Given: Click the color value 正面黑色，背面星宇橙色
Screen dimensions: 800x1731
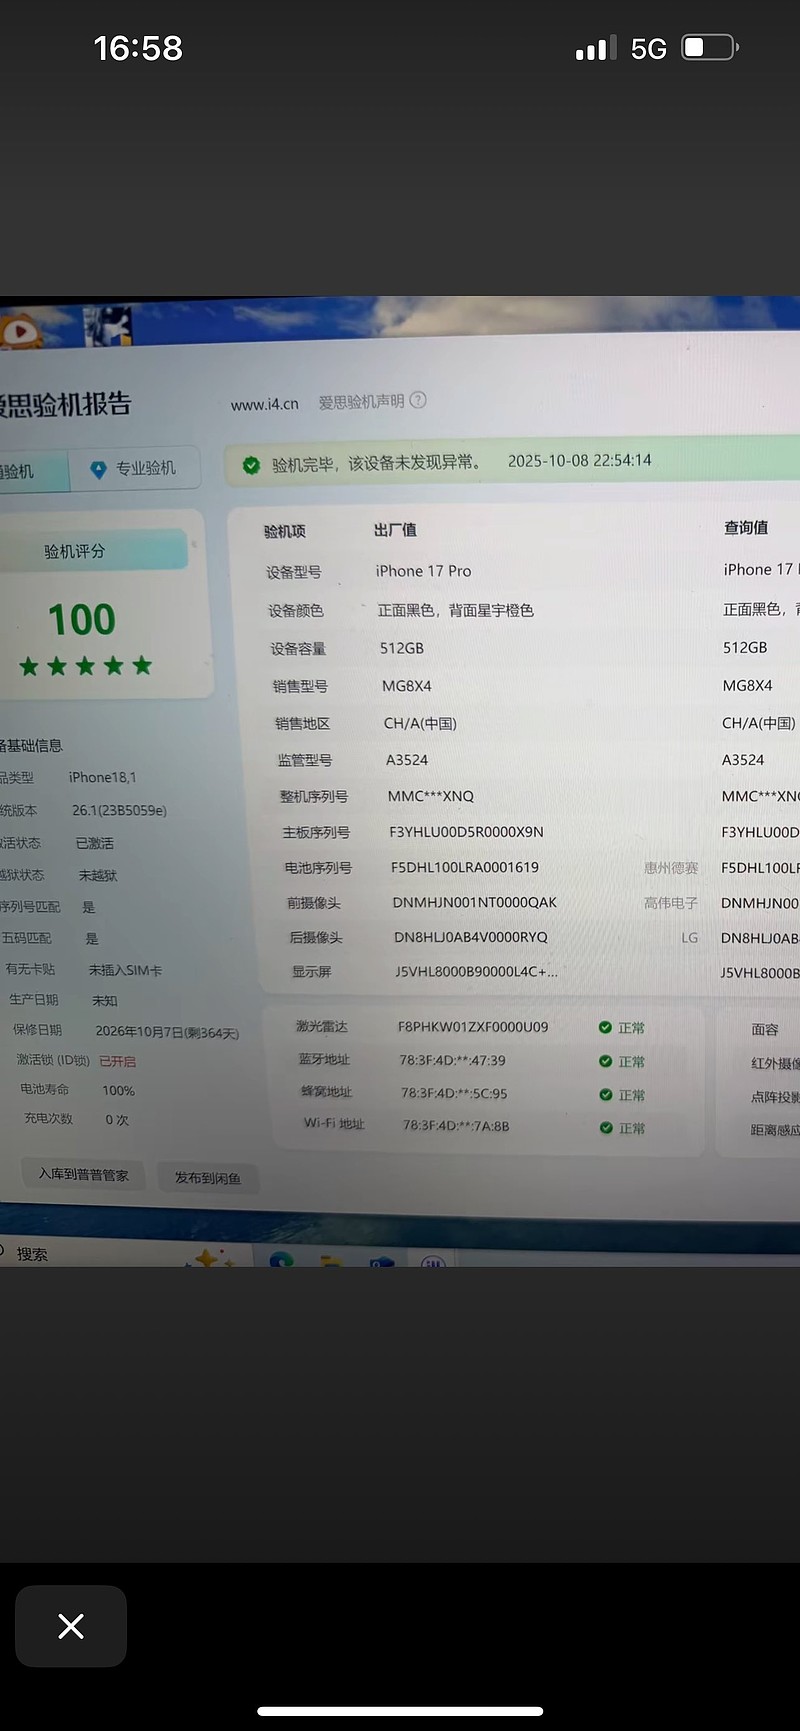Looking at the screenshot, I should 455,610.
